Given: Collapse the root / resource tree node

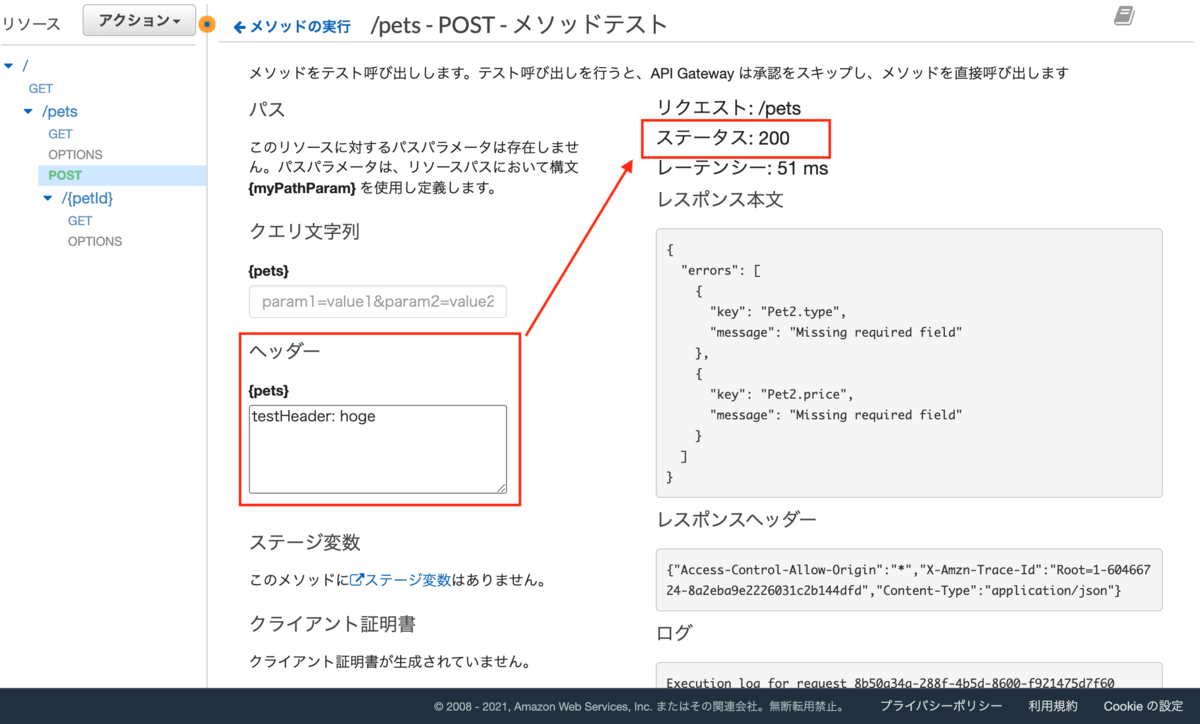Looking at the screenshot, I should 9,66.
